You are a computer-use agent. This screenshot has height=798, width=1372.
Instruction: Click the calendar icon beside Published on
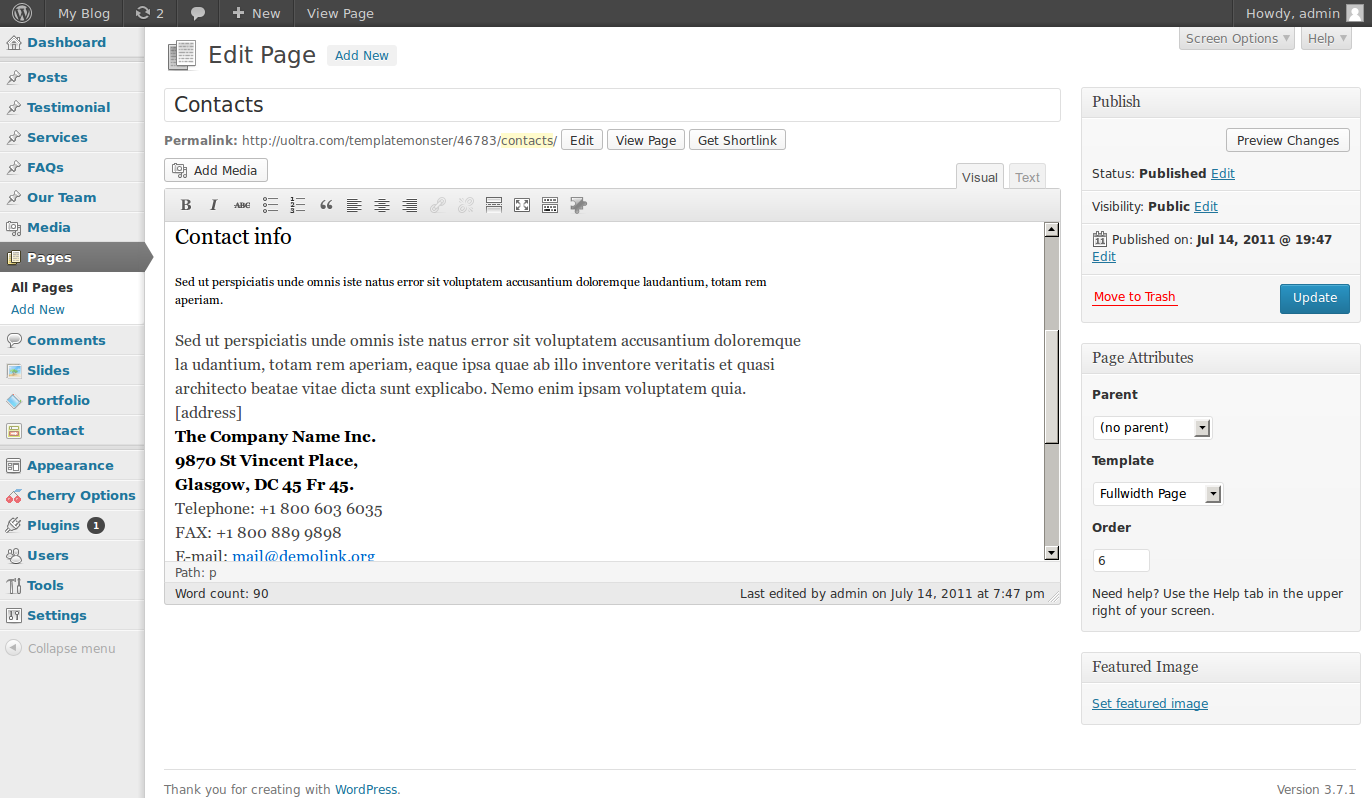pos(1100,239)
